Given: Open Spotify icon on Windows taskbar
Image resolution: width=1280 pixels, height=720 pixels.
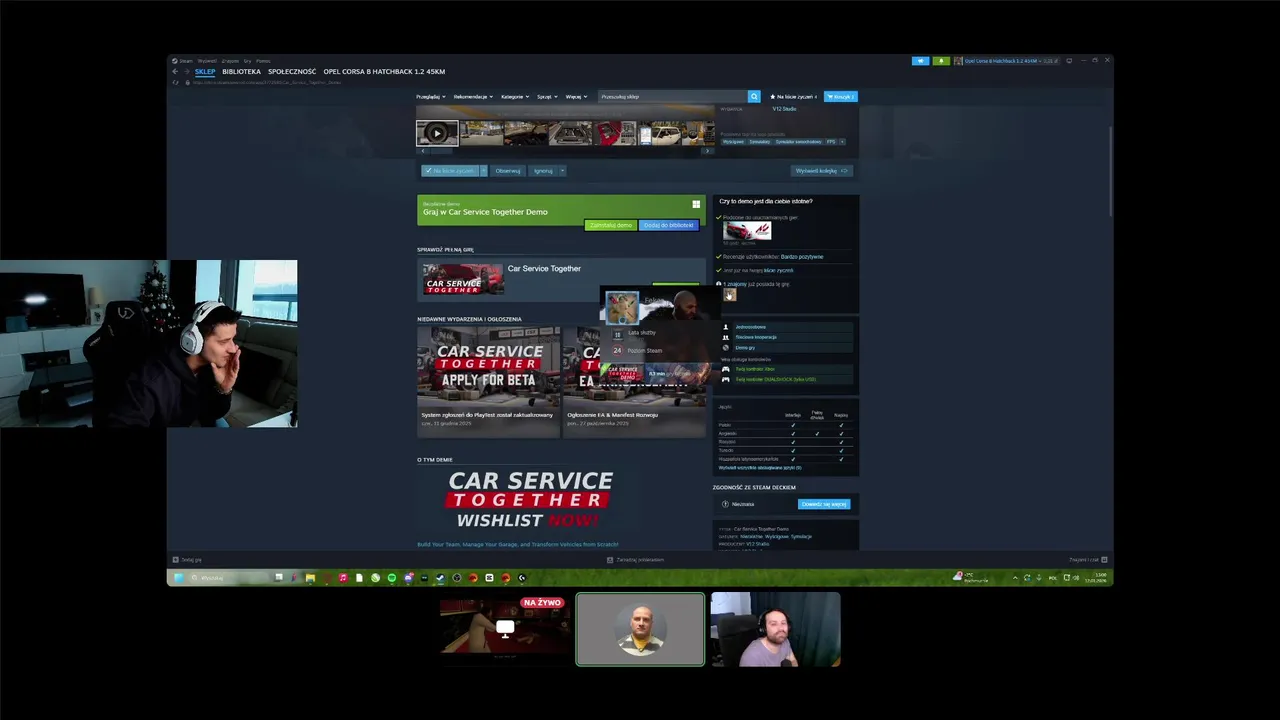Looking at the screenshot, I should pos(391,578).
